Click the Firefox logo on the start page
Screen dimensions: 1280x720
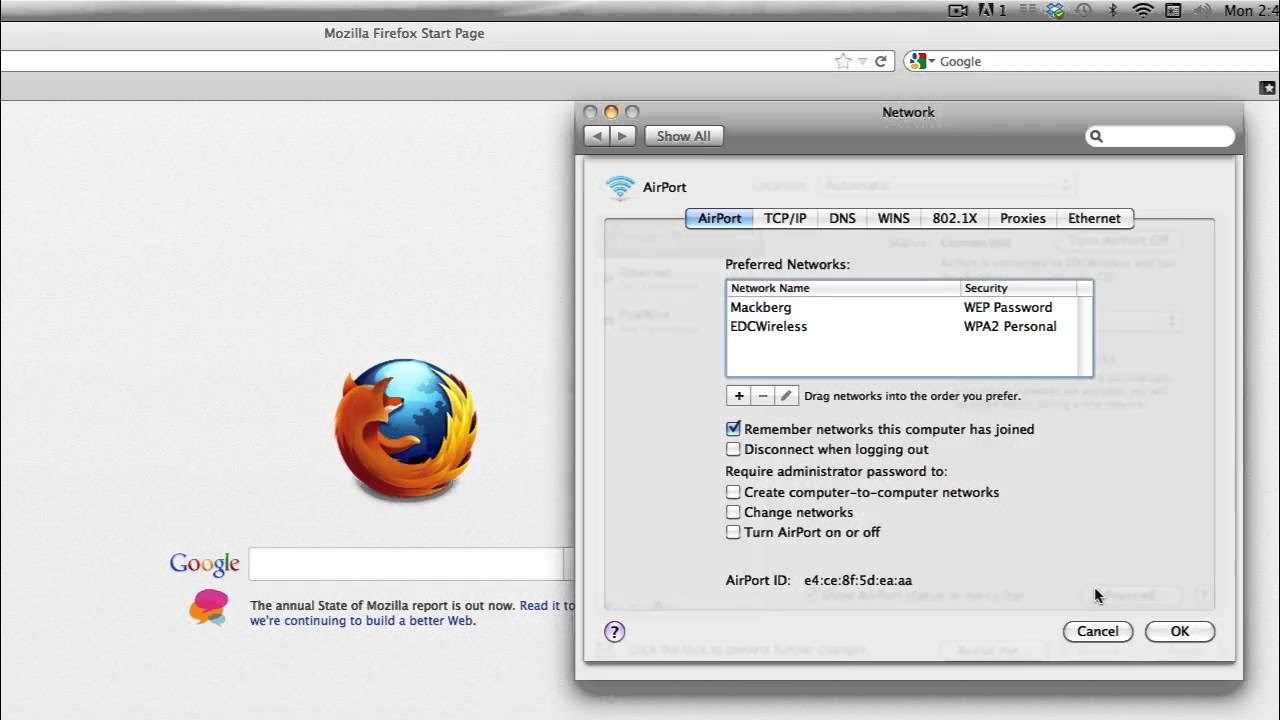406,430
